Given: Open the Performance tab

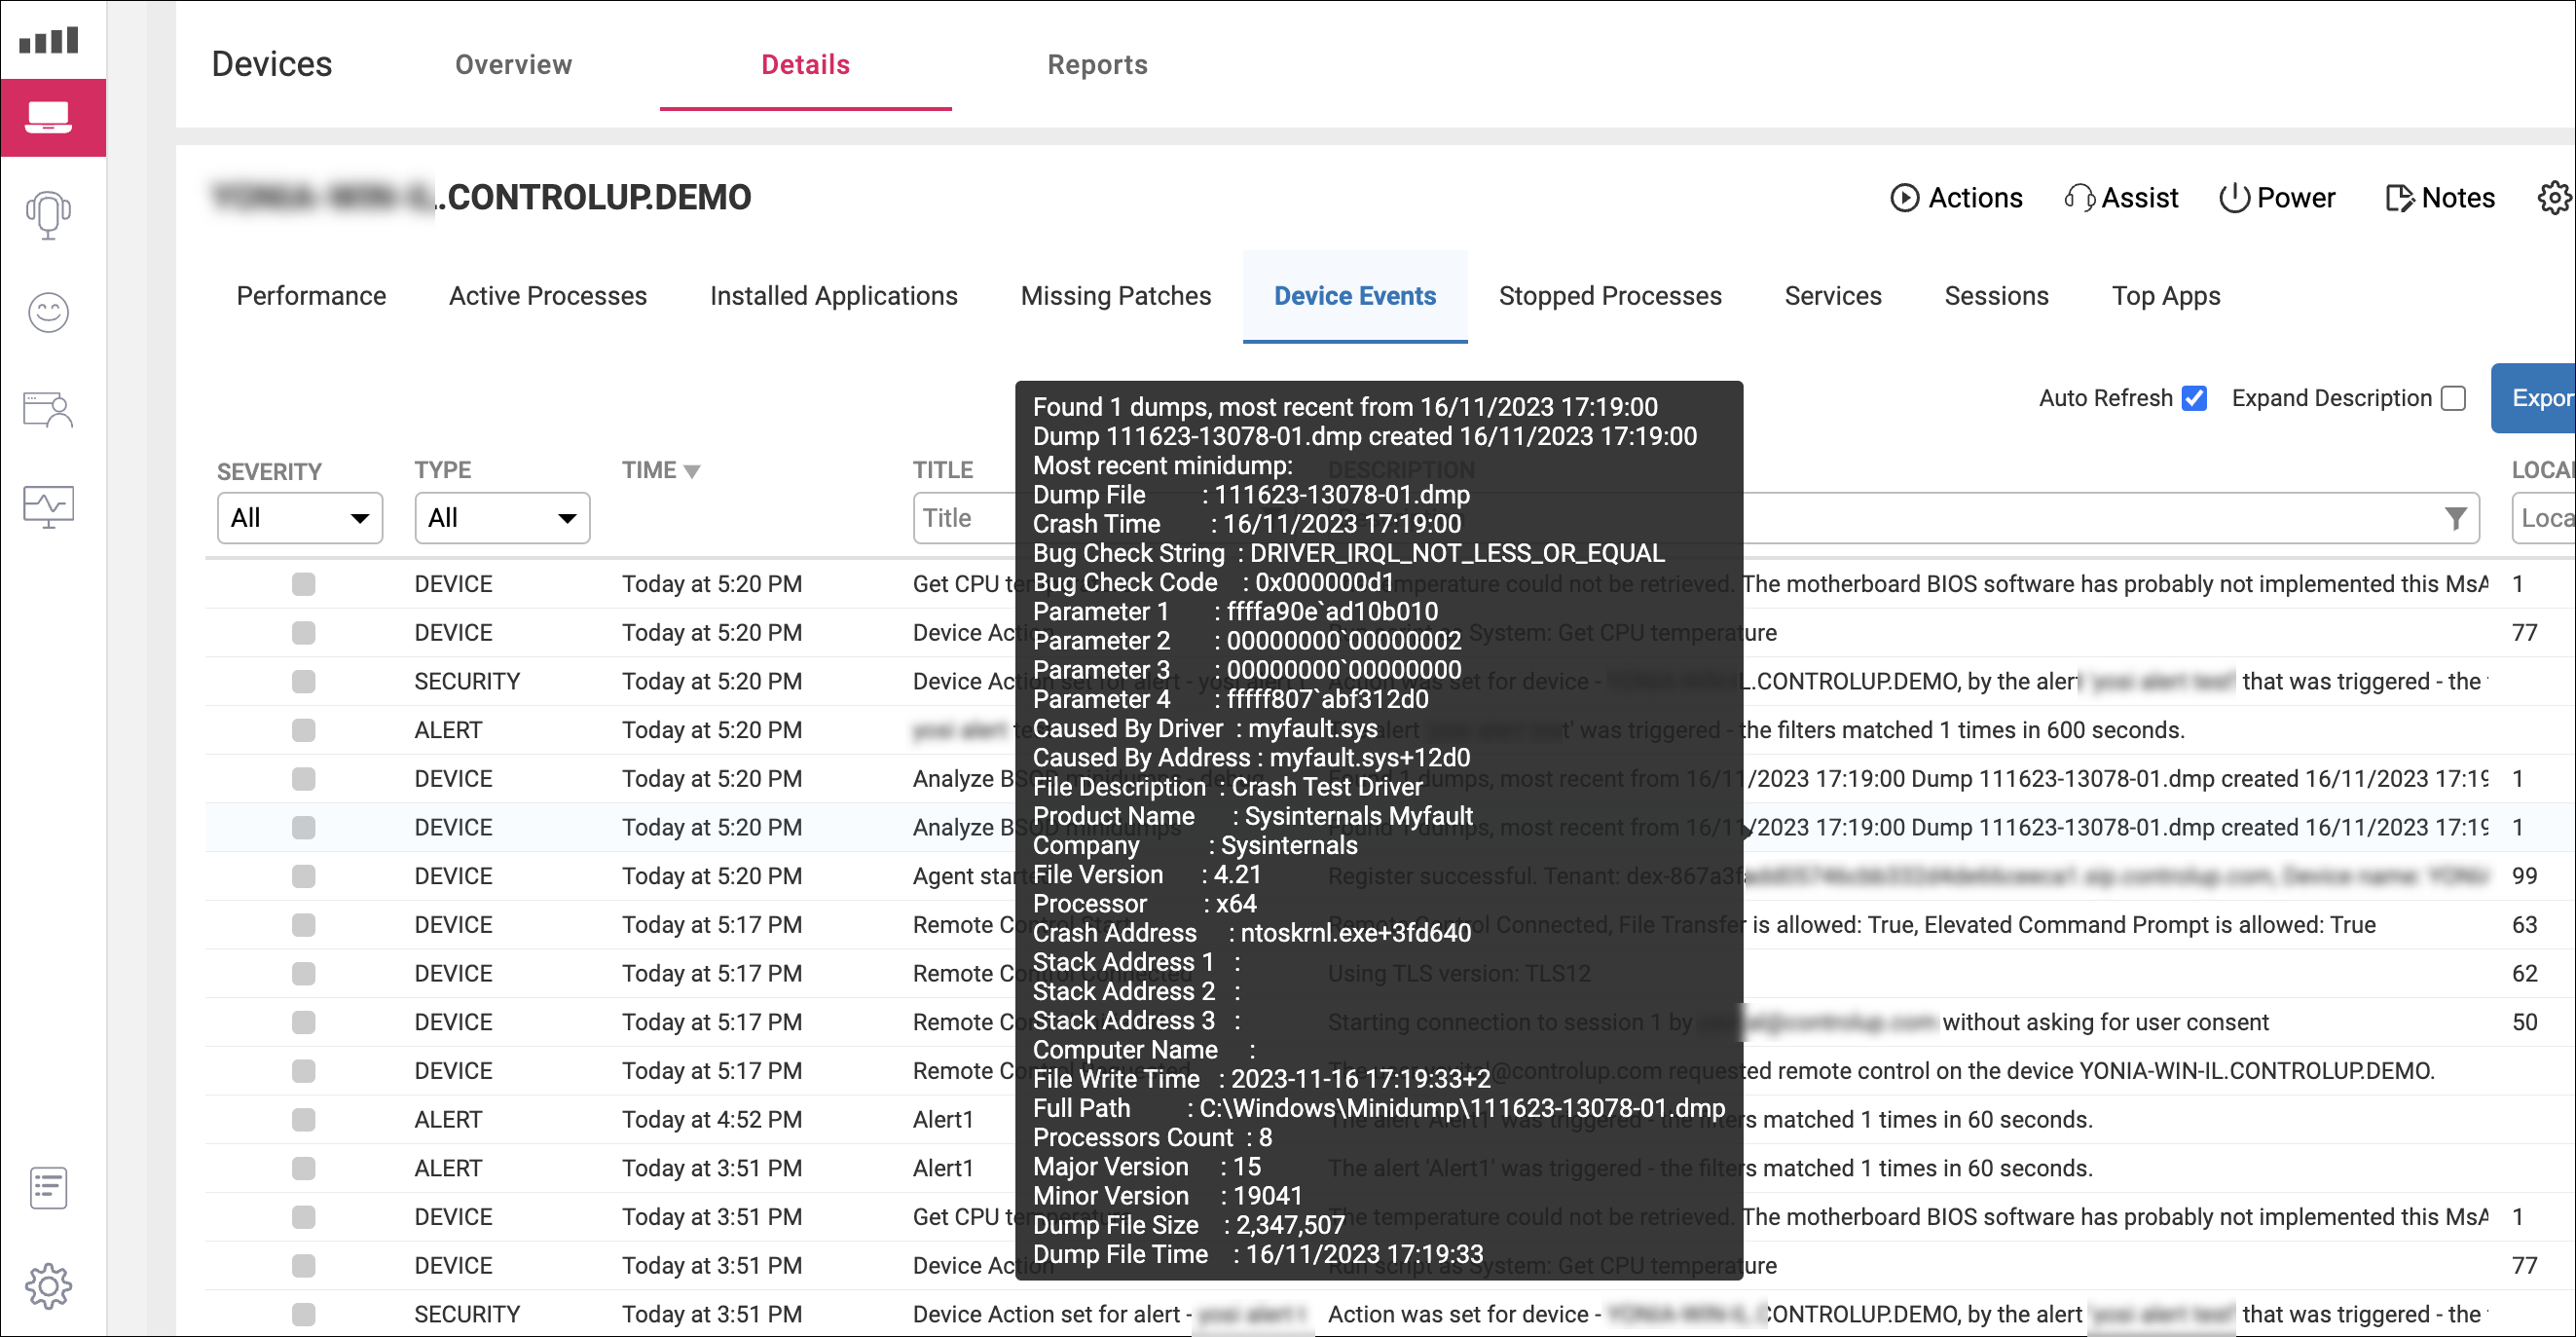Looking at the screenshot, I should [x=311, y=296].
